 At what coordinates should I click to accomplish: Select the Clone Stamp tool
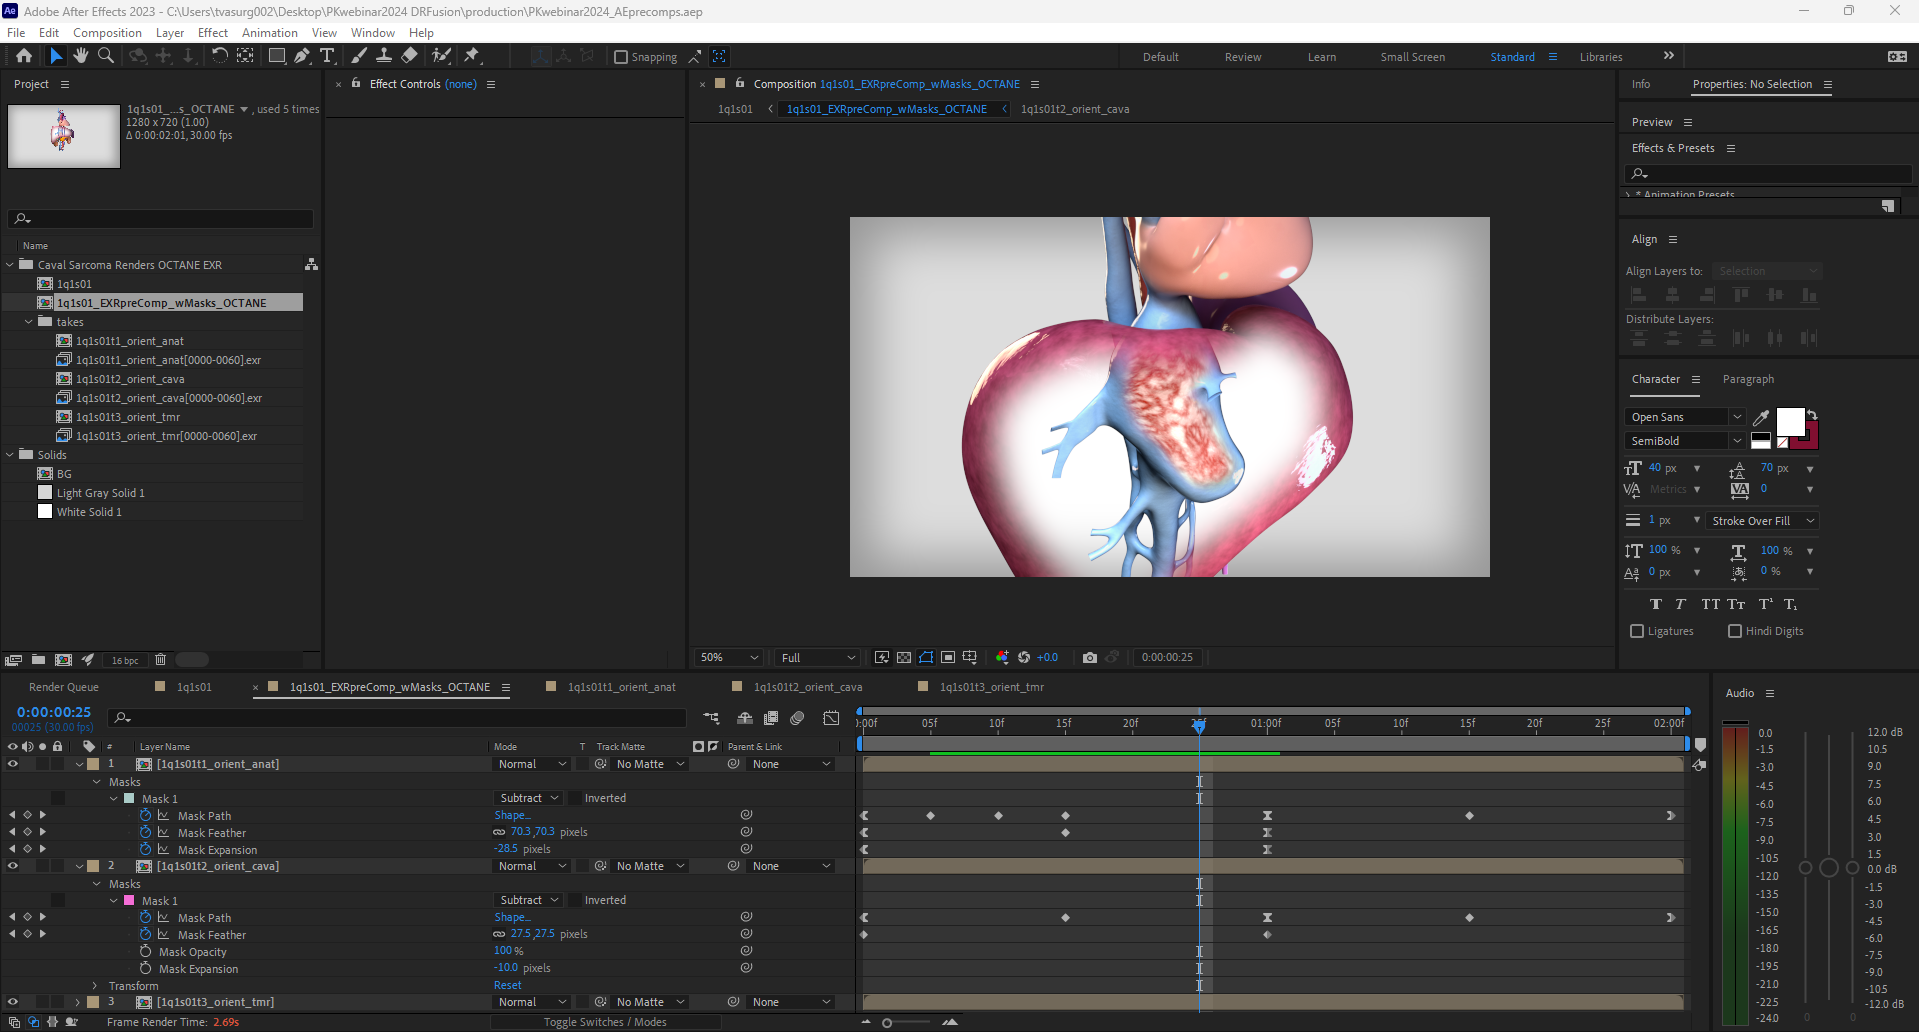tap(384, 56)
